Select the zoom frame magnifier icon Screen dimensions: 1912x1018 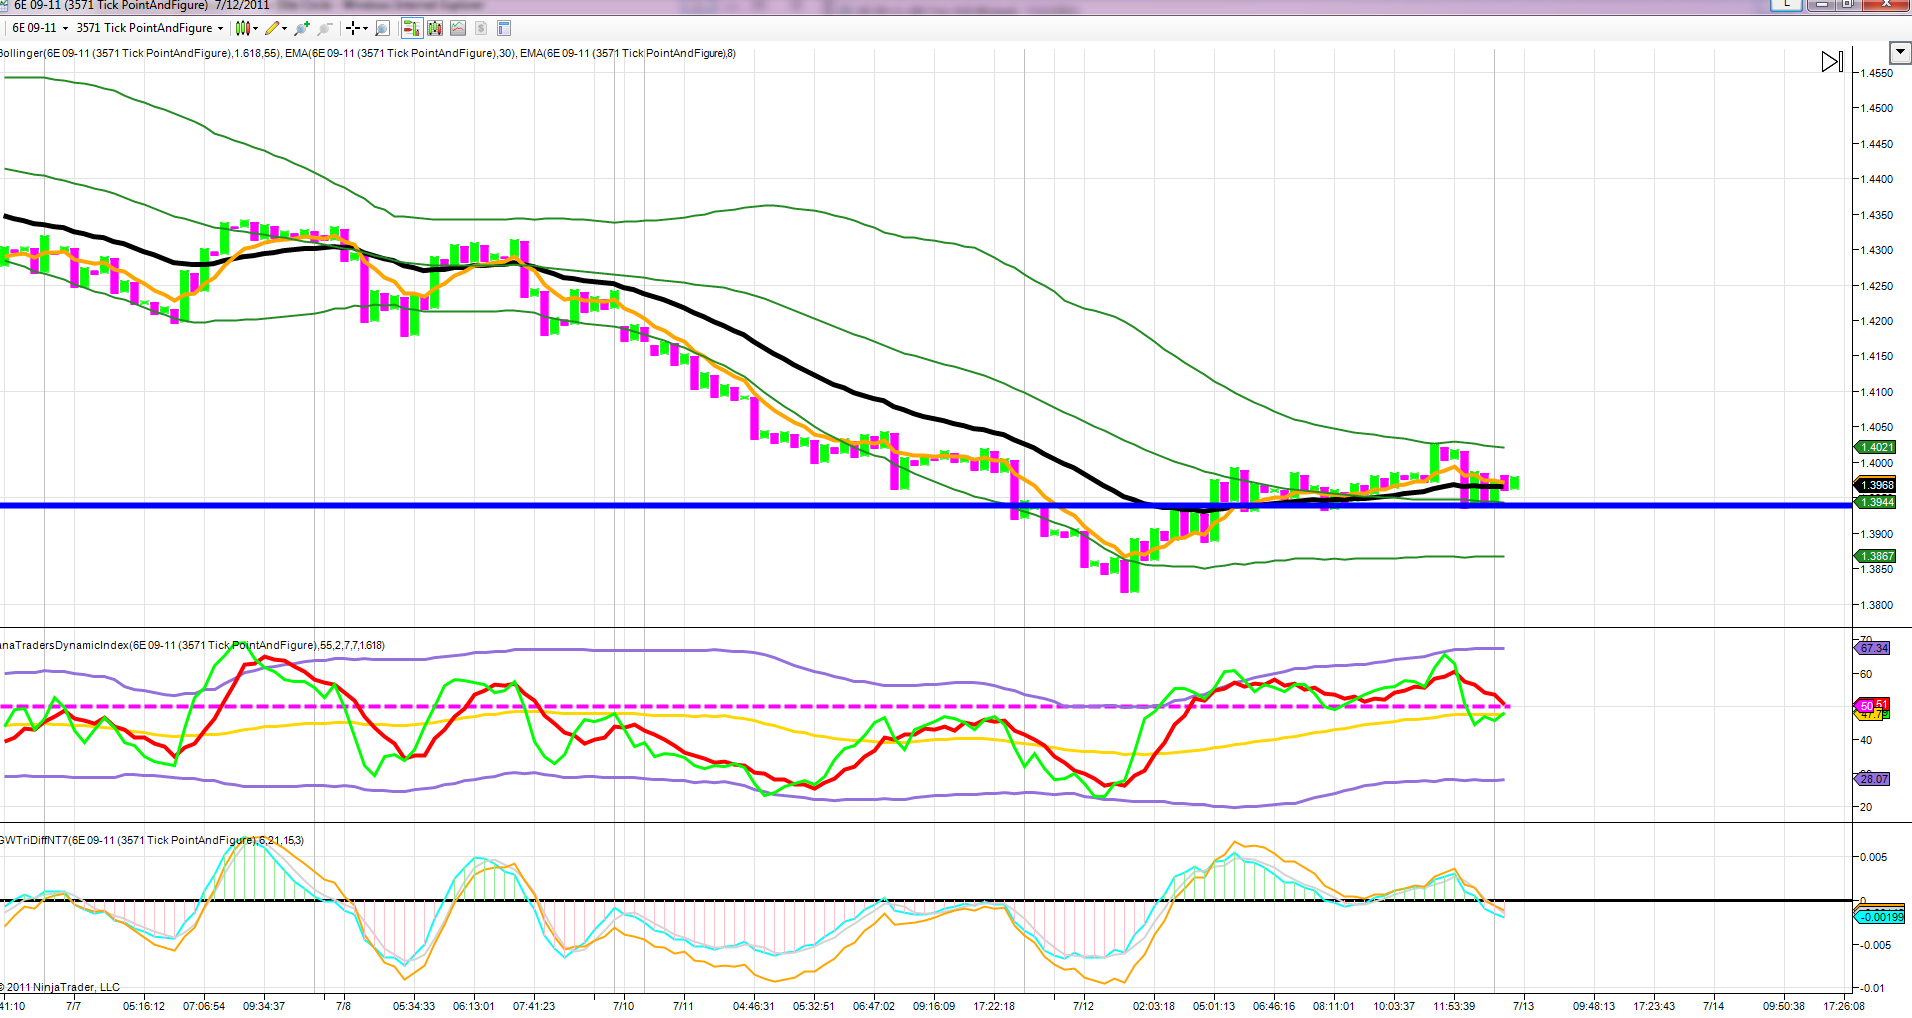(x=382, y=28)
